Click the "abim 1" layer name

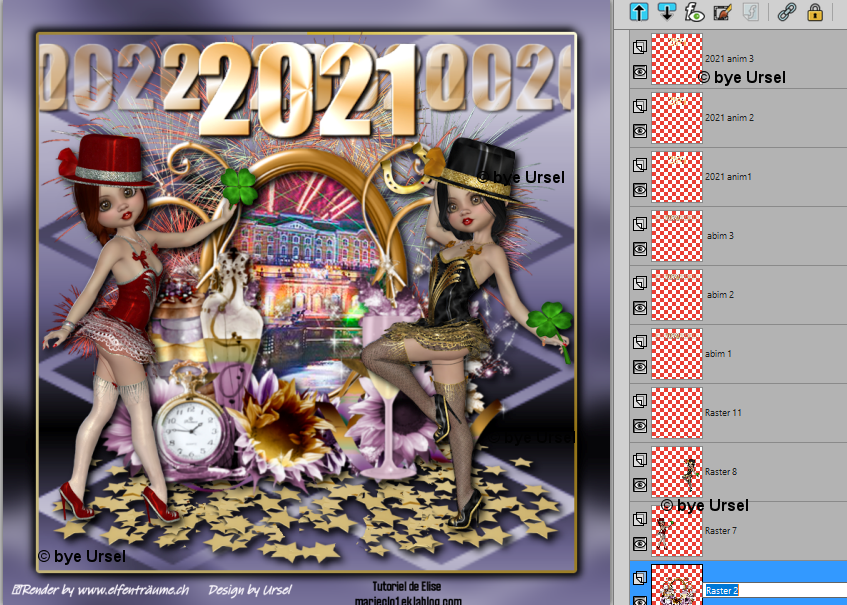(x=718, y=353)
